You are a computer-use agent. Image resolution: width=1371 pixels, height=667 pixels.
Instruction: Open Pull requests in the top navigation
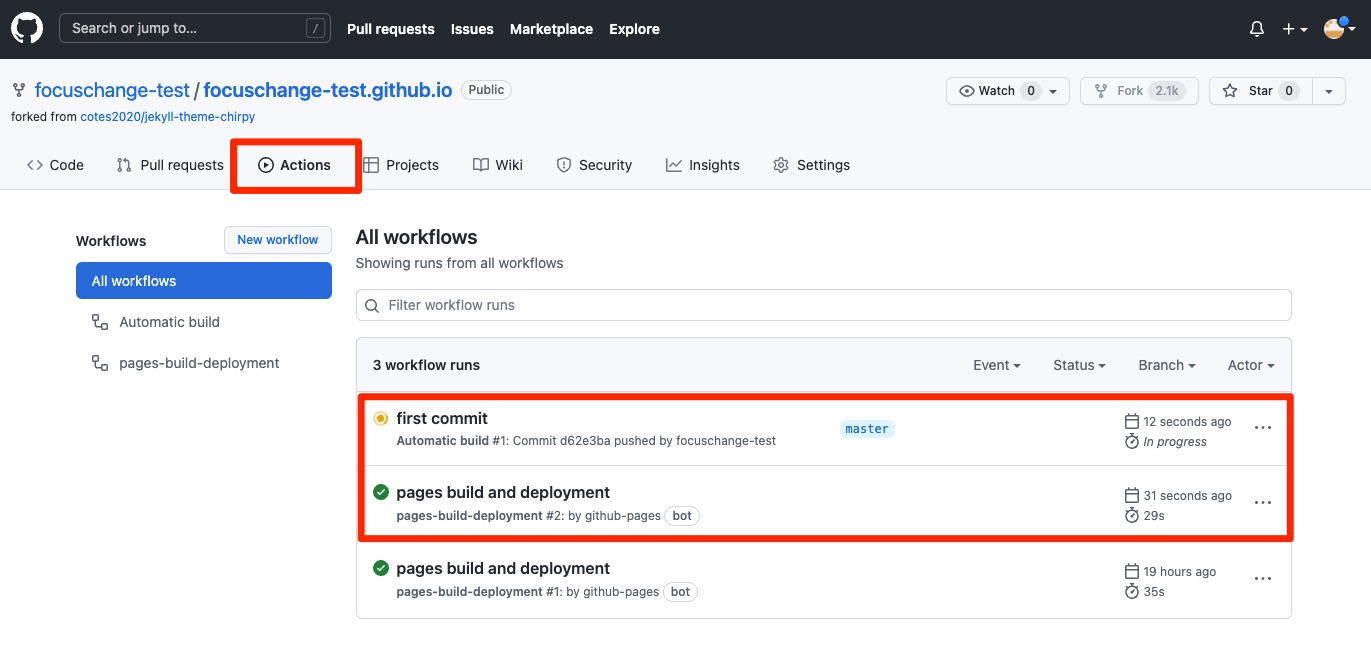391,29
